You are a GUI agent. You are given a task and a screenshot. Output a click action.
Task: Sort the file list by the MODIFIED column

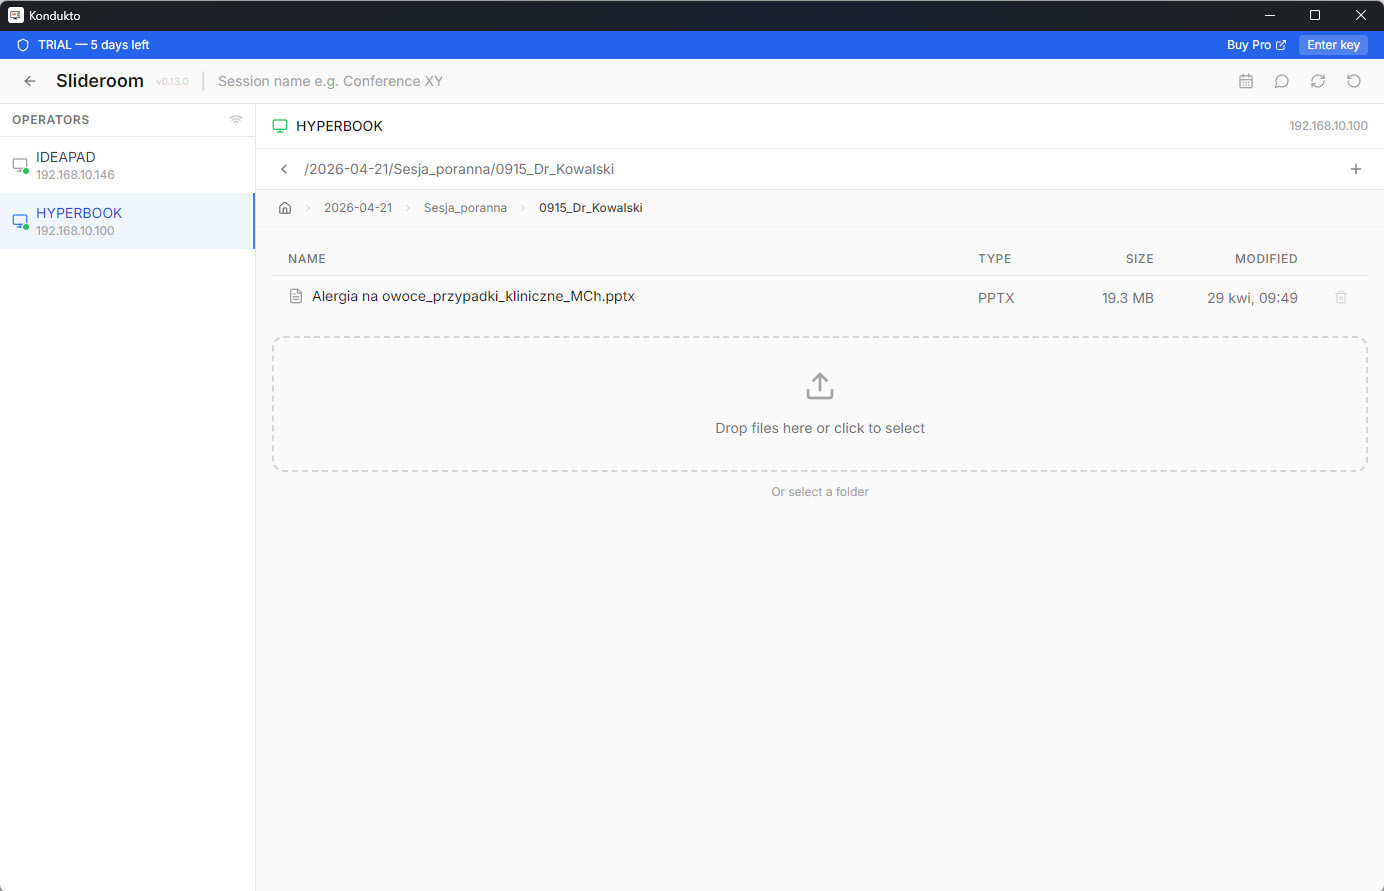(x=1266, y=259)
